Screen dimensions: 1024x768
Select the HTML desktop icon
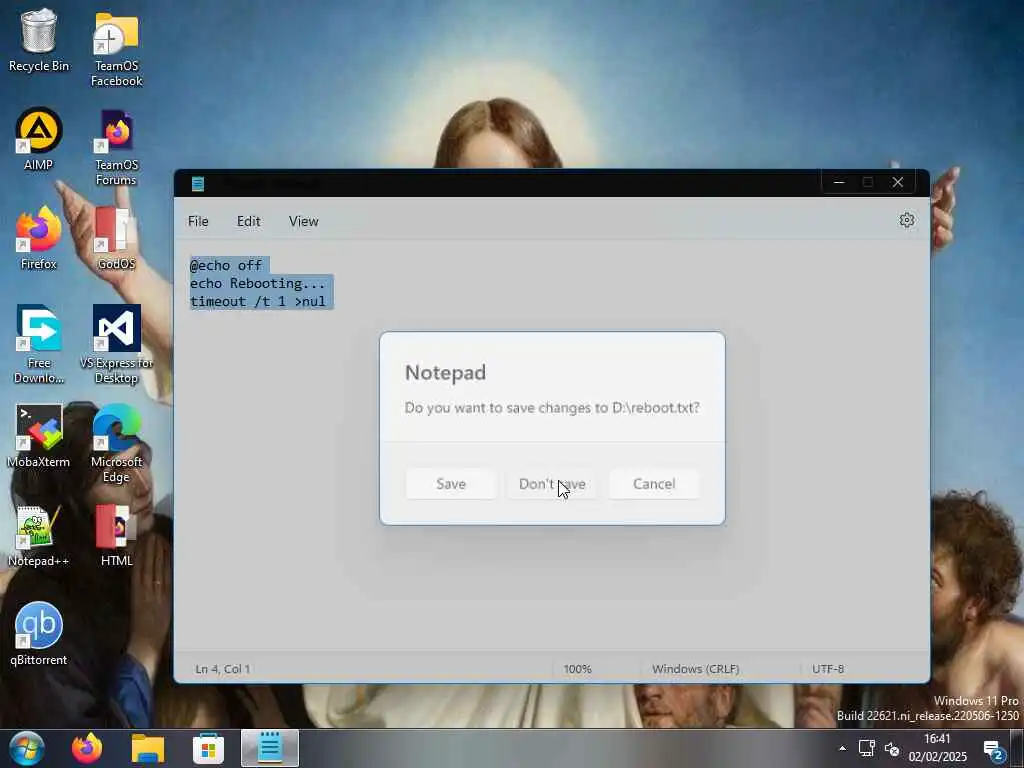click(116, 536)
